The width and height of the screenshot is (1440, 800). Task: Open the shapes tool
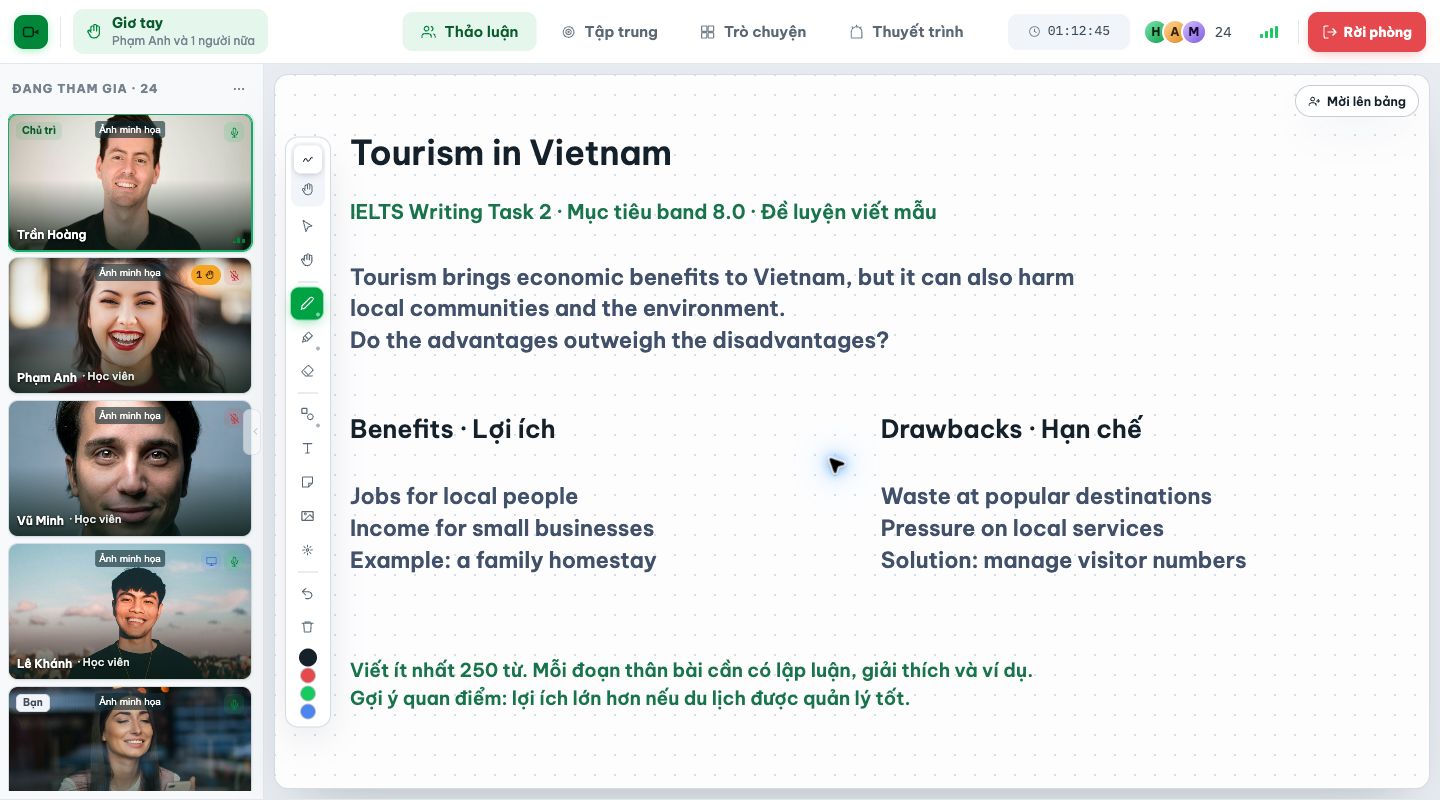[307, 414]
